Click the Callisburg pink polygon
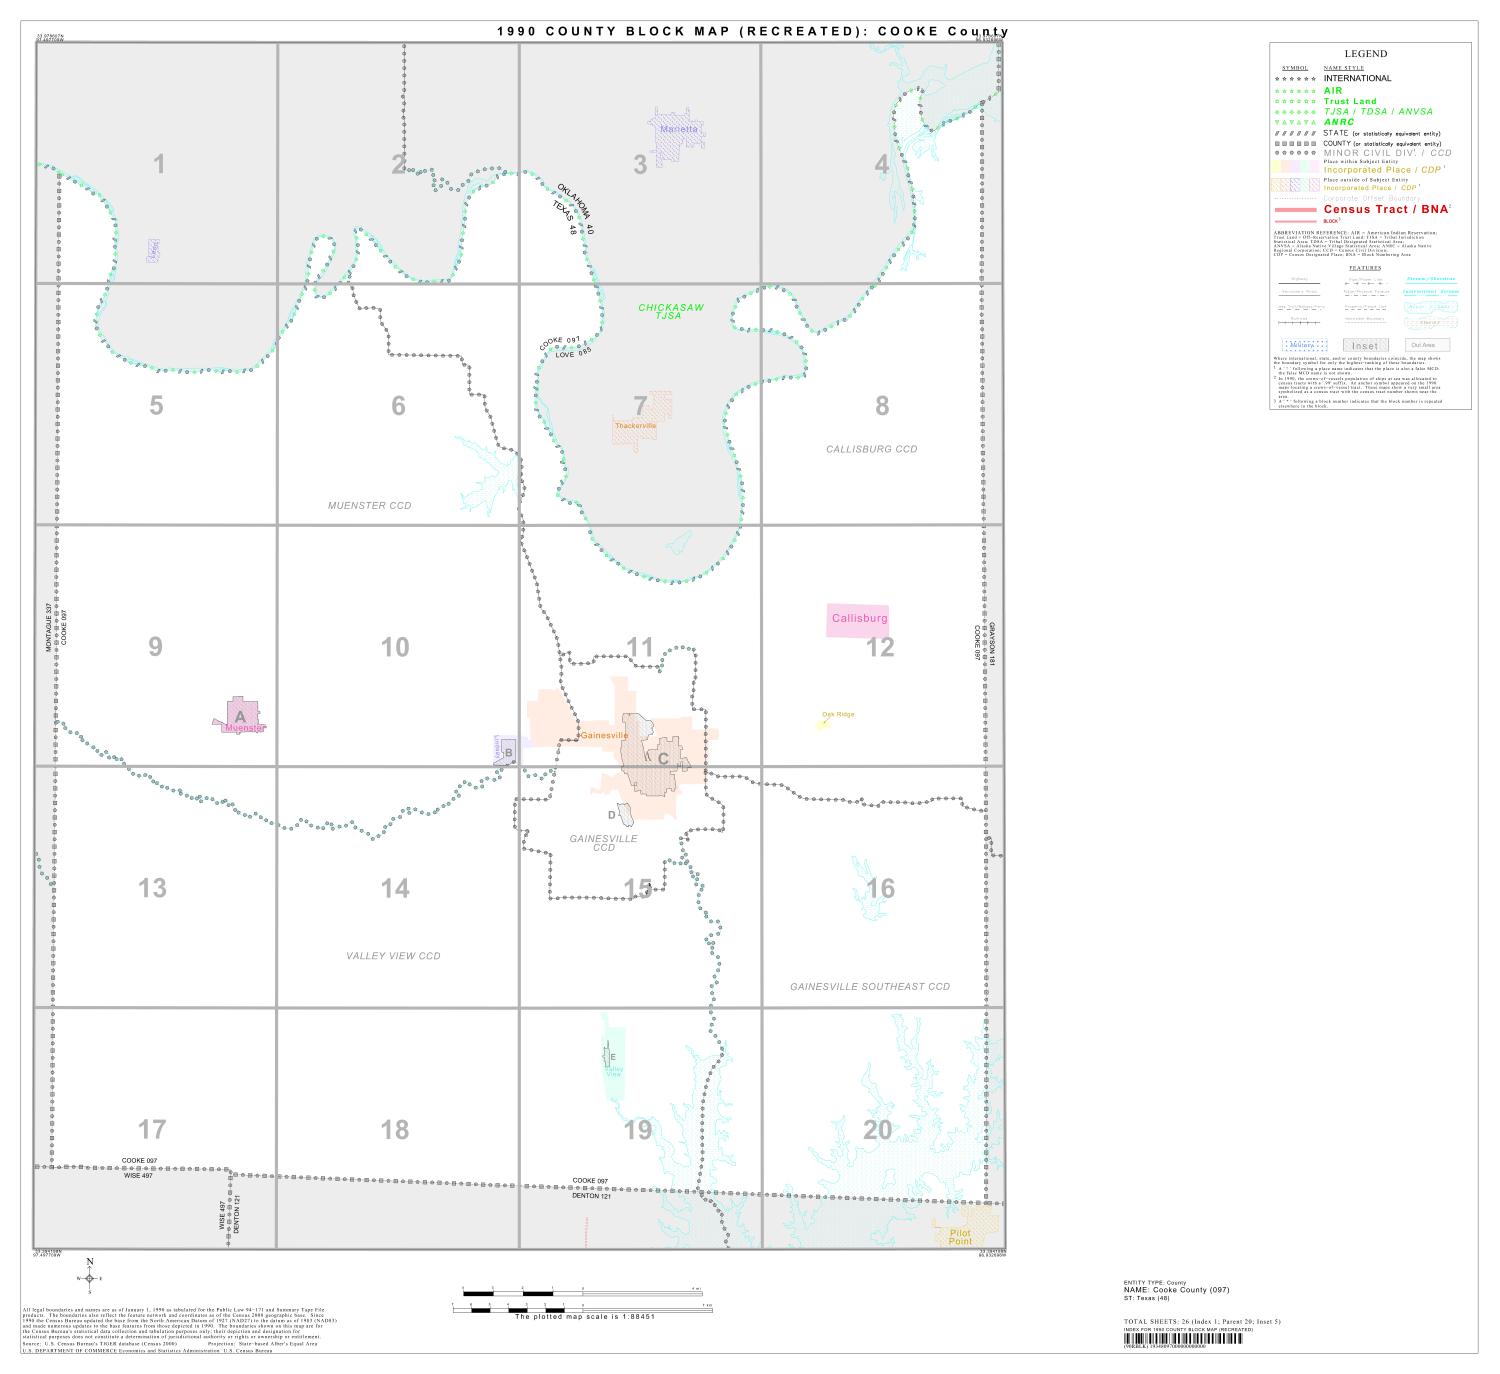This screenshot has width=1500, height=1374. coord(860,618)
